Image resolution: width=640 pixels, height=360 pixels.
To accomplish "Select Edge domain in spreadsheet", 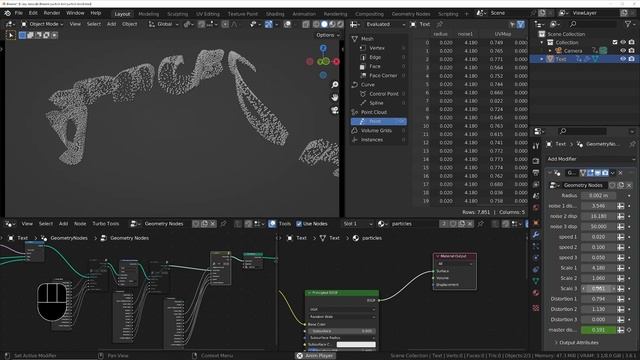I will [378, 57].
